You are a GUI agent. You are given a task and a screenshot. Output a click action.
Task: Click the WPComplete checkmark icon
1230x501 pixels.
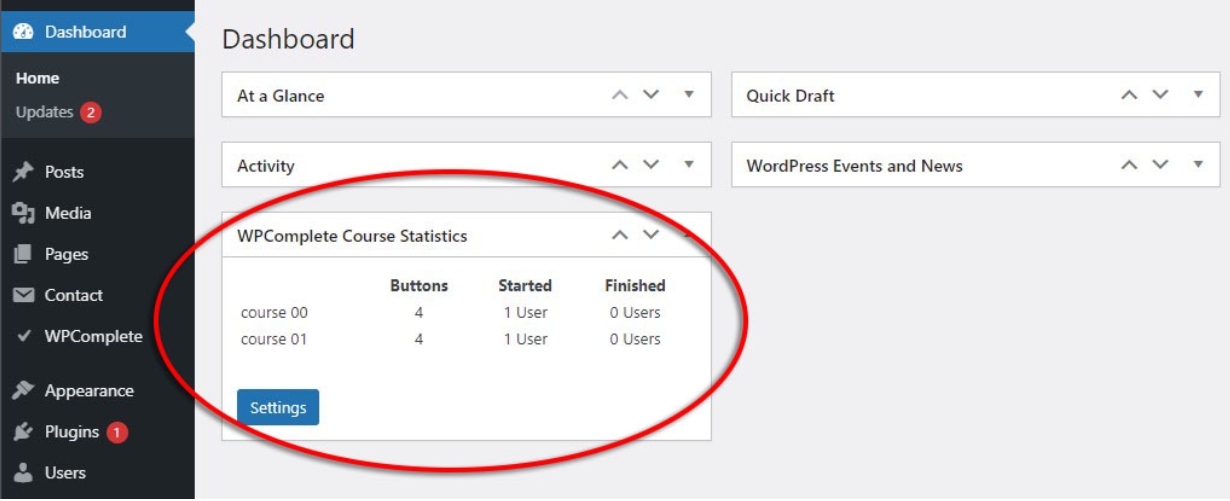pos(23,336)
